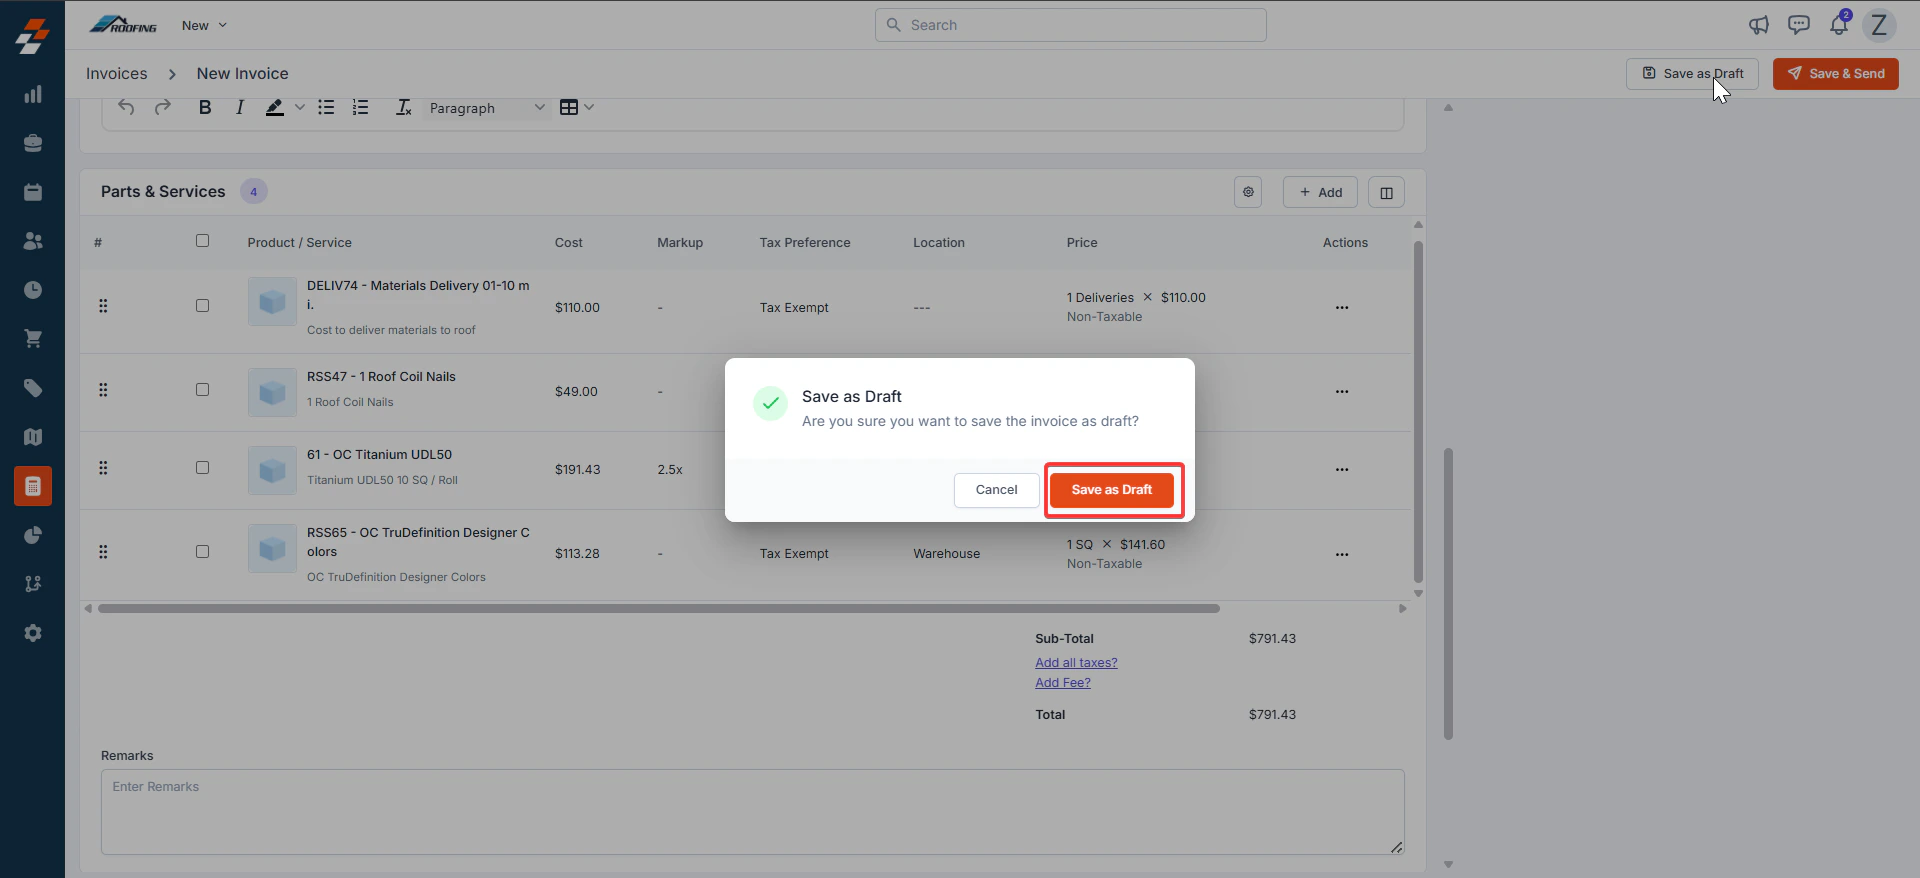Click the $791.43 Total value
1920x878 pixels.
1272,715
